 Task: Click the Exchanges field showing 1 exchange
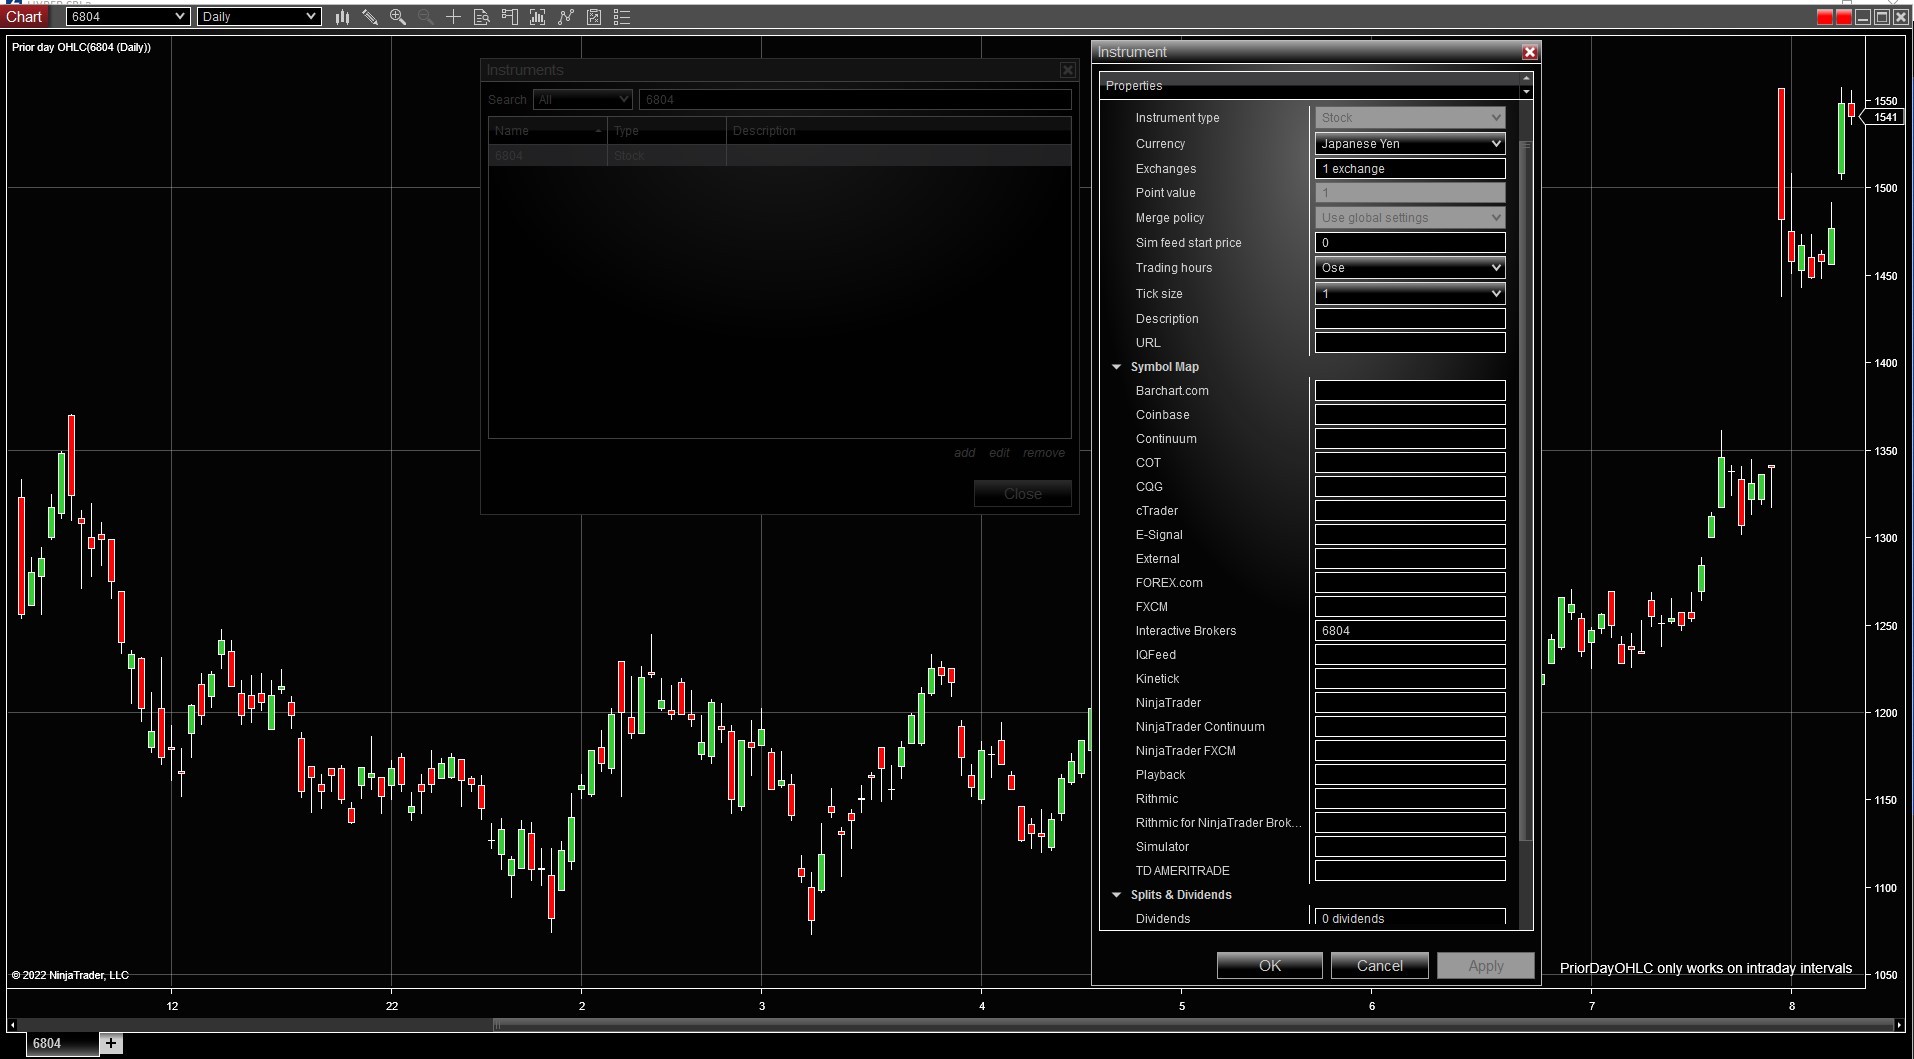[1410, 169]
